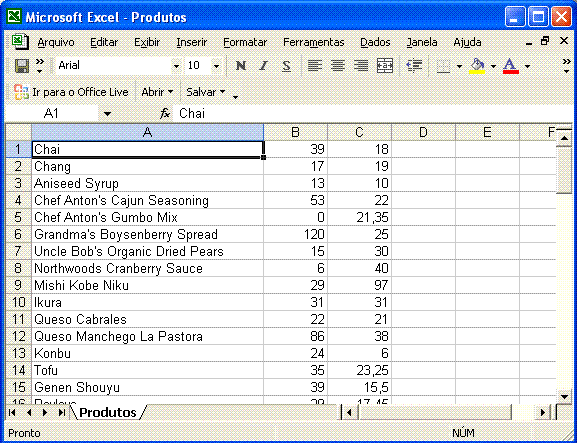Go to next sheet tab arrow
This screenshot has height=445, width=578.
[x=45, y=412]
